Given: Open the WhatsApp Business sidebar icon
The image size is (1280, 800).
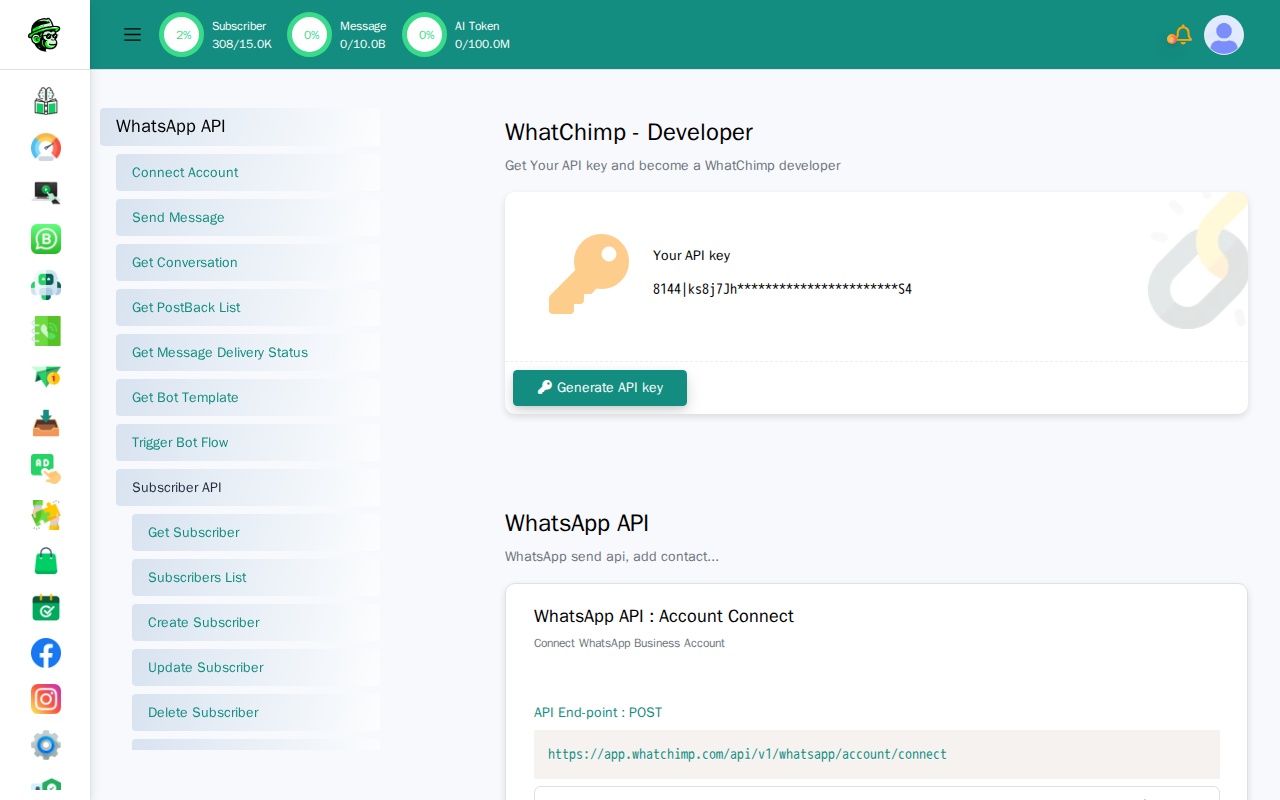Looking at the screenshot, I should tap(46, 239).
